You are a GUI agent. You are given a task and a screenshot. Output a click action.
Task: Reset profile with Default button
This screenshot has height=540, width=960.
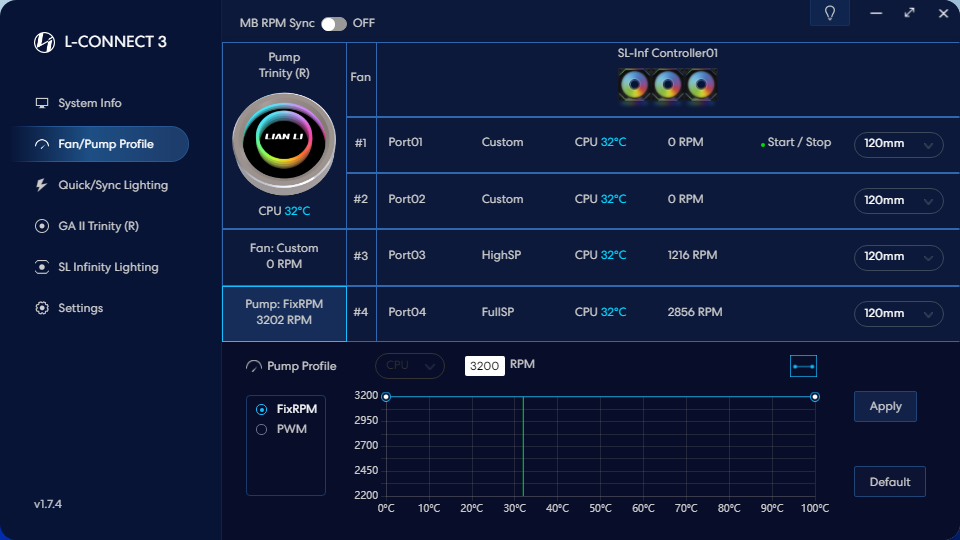pyautogui.click(x=890, y=482)
